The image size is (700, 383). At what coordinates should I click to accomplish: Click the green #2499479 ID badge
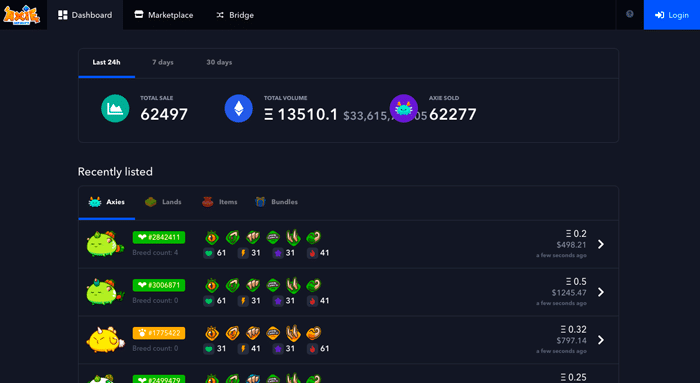(x=158, y=379)
